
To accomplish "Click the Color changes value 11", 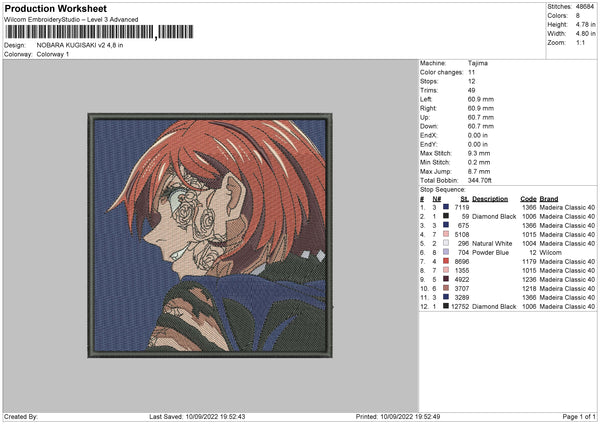I will click(x=471, y=72).
